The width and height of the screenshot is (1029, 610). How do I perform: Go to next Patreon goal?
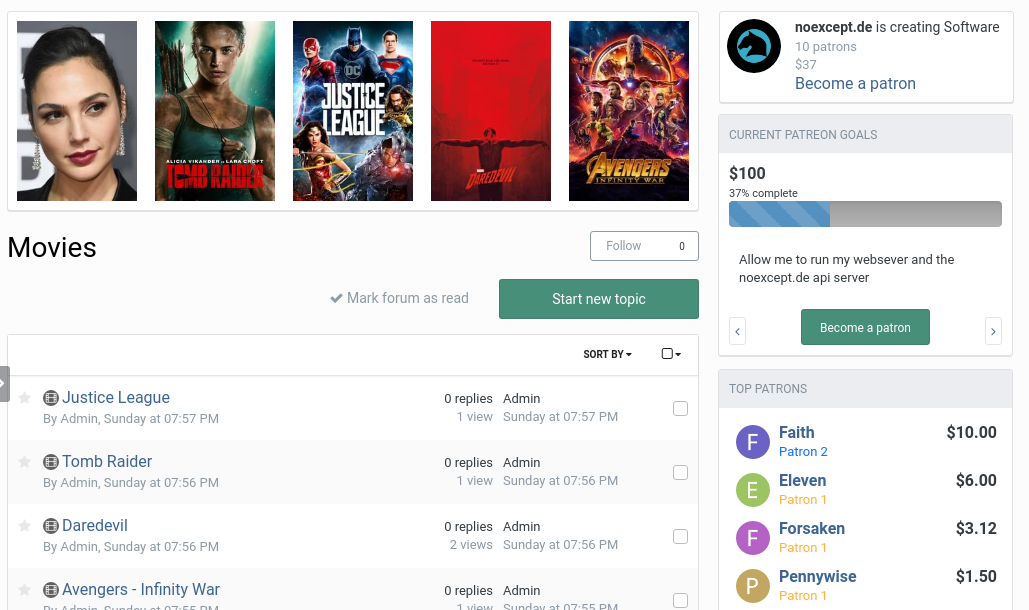pyautogui.click(x=993, y=331)
